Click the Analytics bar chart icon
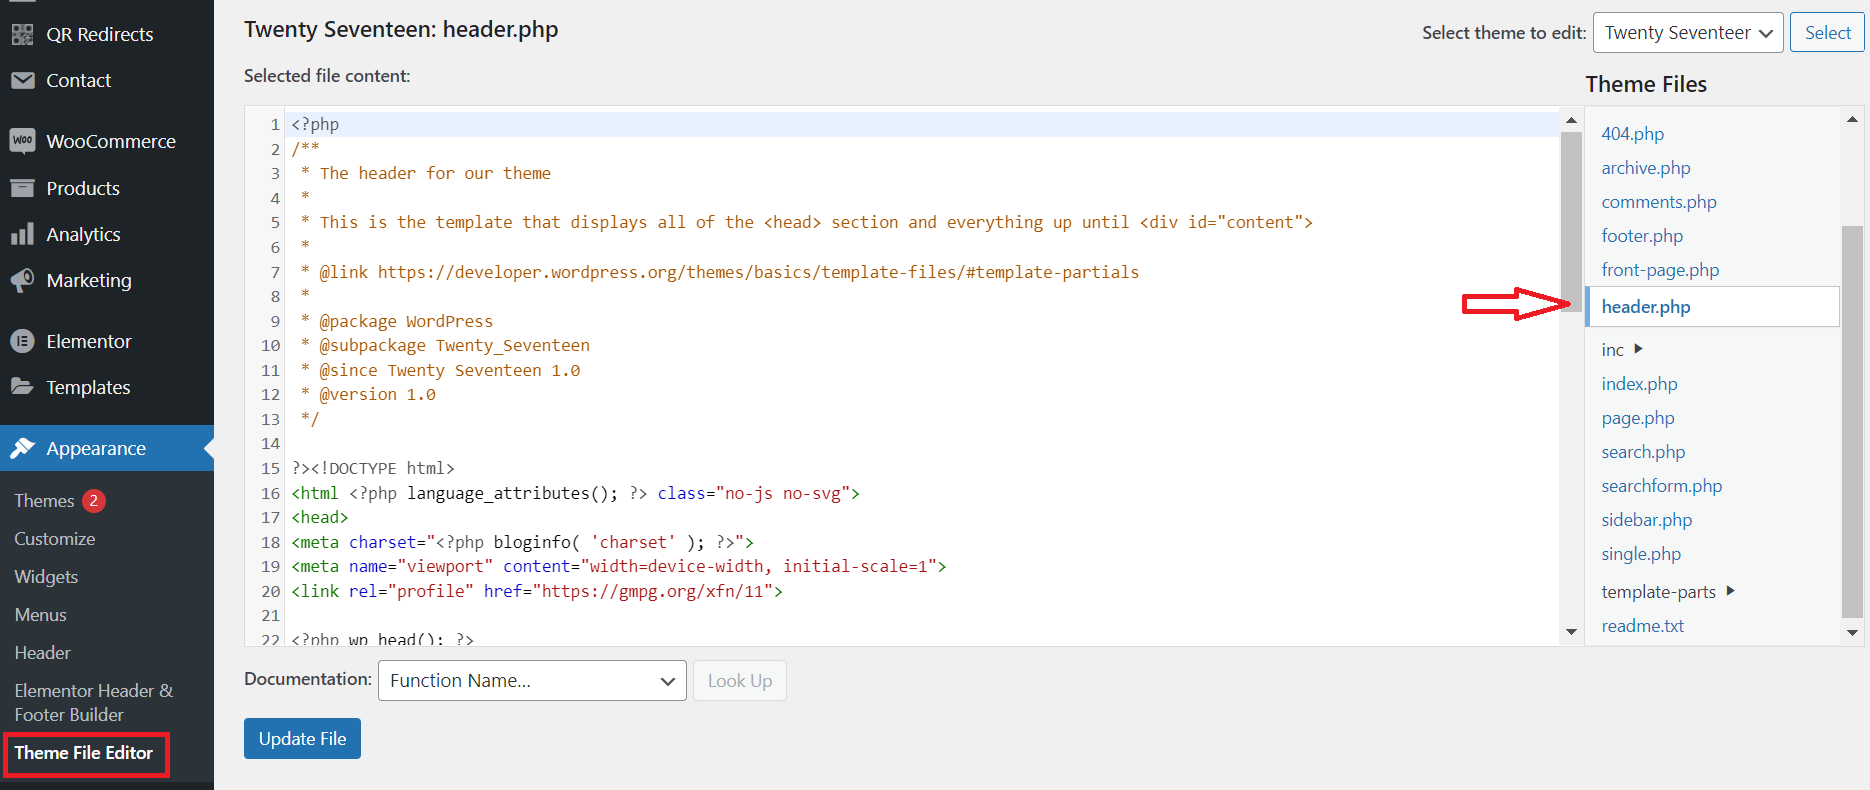 click(x=22, y=234)
